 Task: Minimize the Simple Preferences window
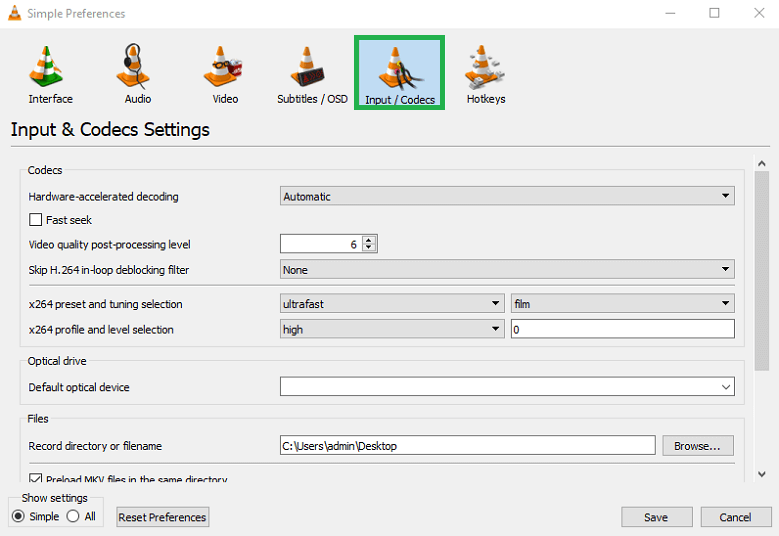pyautogui.click(x=670, y=13)
